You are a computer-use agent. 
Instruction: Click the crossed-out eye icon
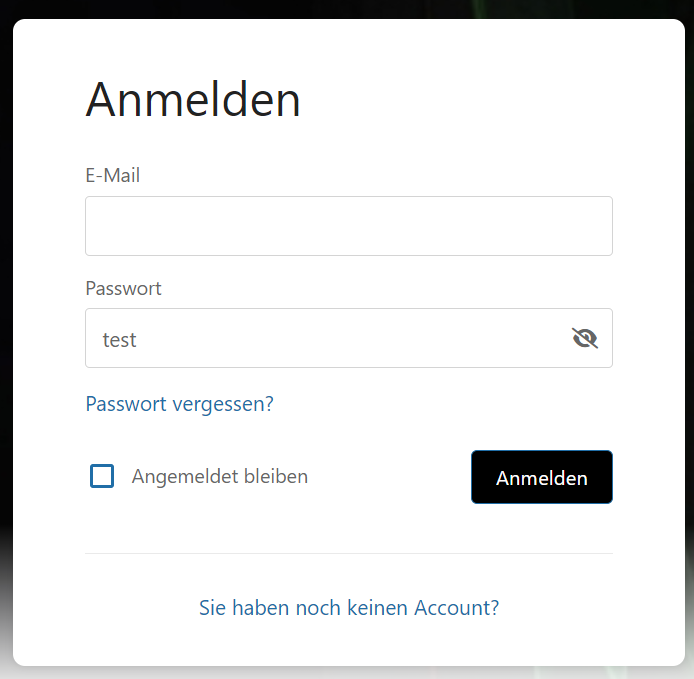pos(585,338)
